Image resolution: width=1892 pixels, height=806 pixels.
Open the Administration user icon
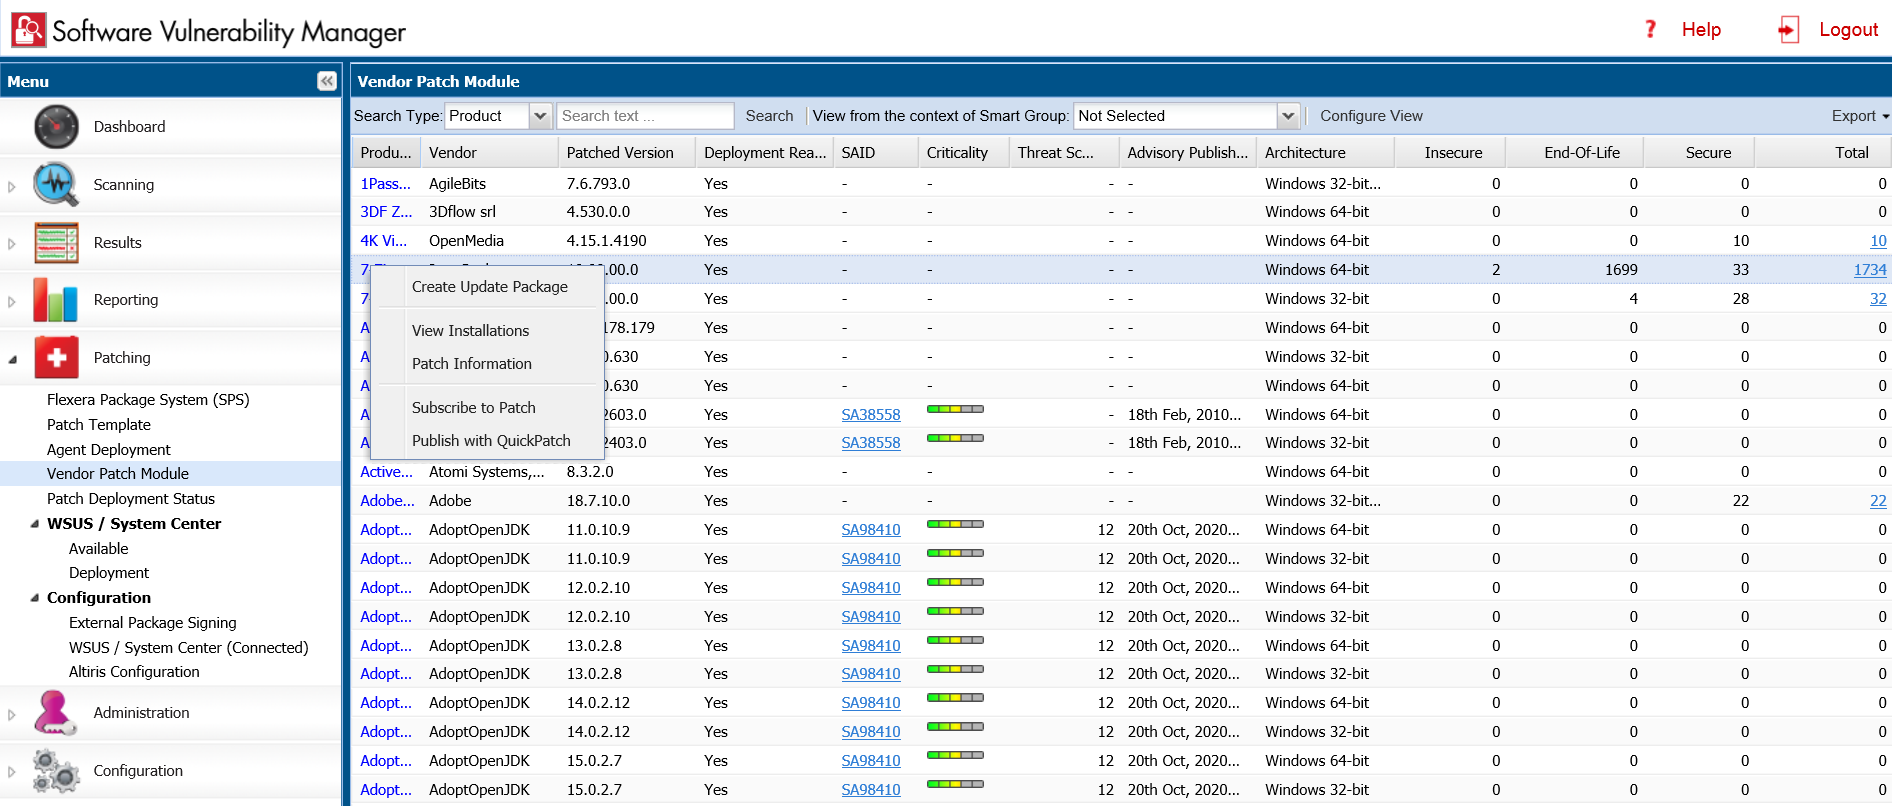tap(56, 713)
